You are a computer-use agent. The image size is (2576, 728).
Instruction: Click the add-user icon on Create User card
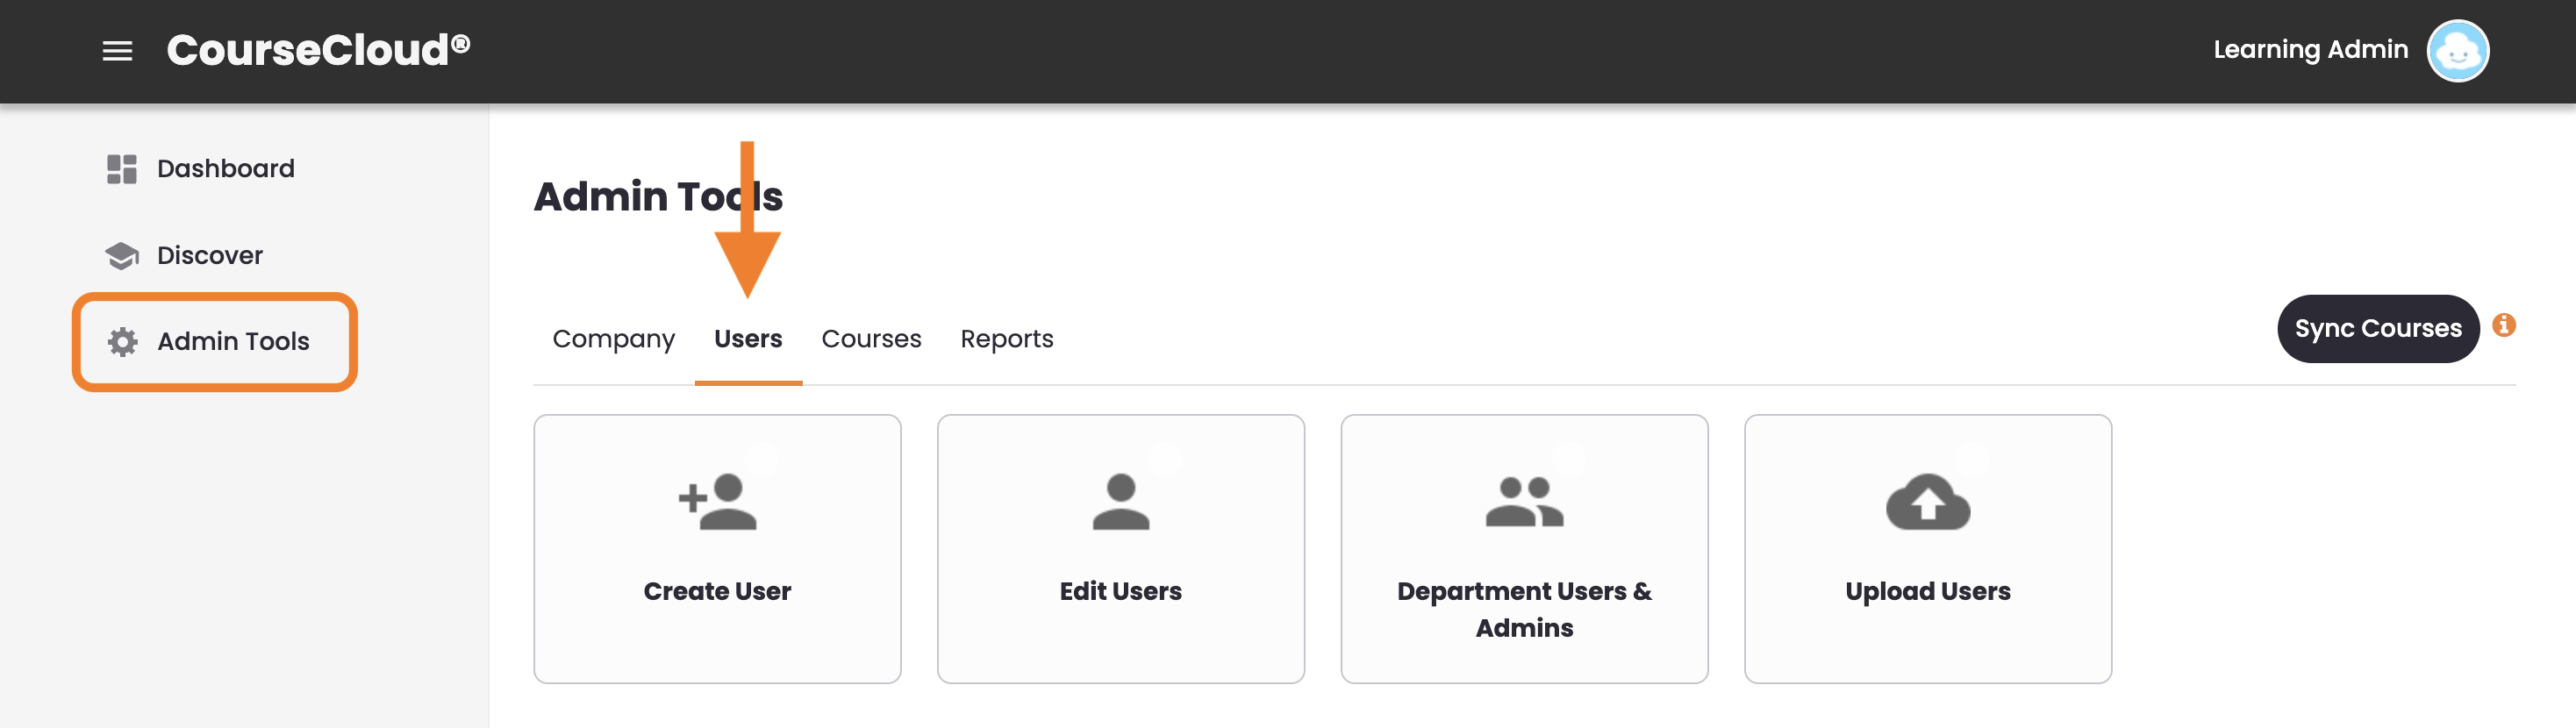(x=717, y=502)
